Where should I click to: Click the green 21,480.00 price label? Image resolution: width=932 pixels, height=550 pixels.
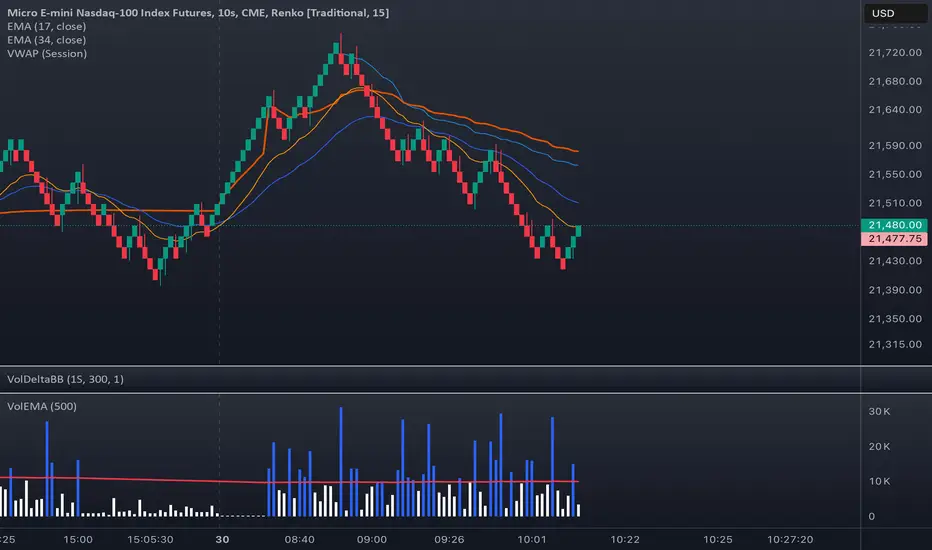click(895, 225)
